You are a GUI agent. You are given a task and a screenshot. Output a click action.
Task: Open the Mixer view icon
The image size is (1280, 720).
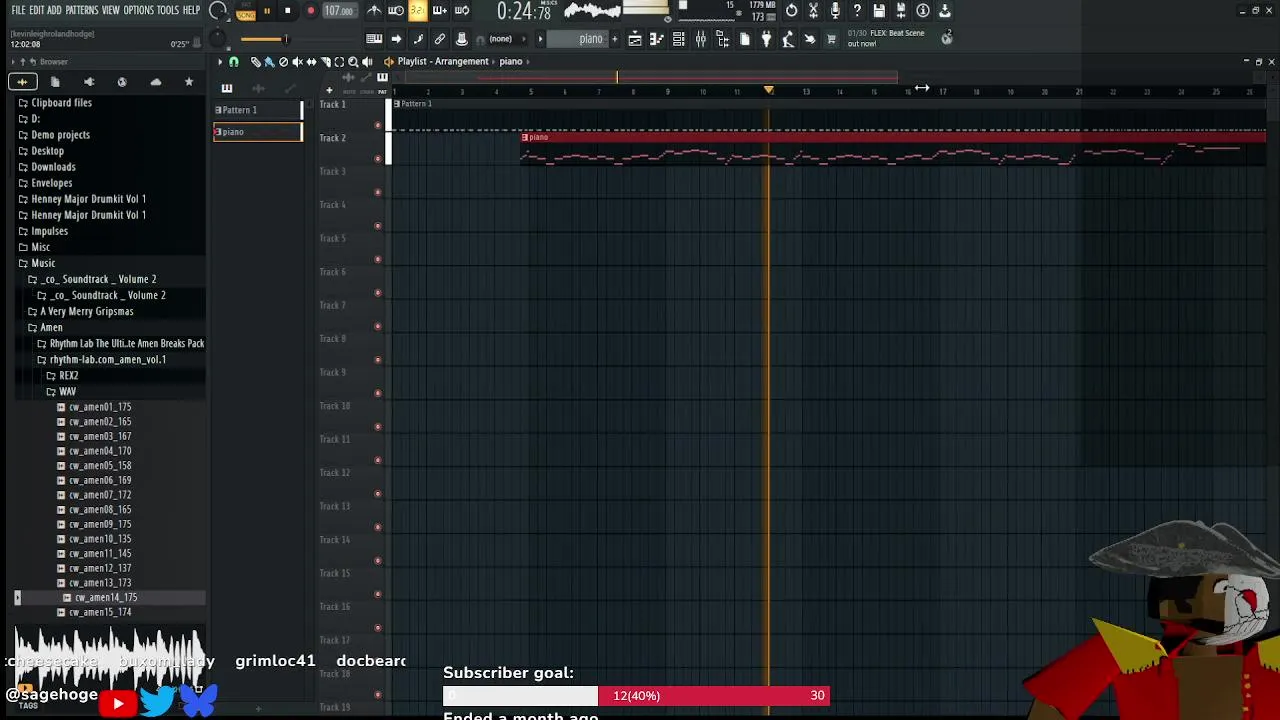701,39
